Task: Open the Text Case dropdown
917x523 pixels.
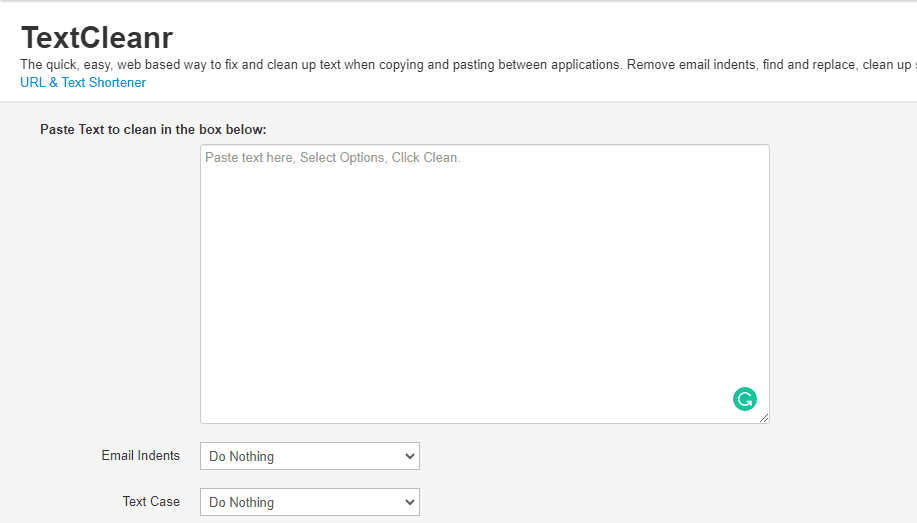Action: click(309, 502)
